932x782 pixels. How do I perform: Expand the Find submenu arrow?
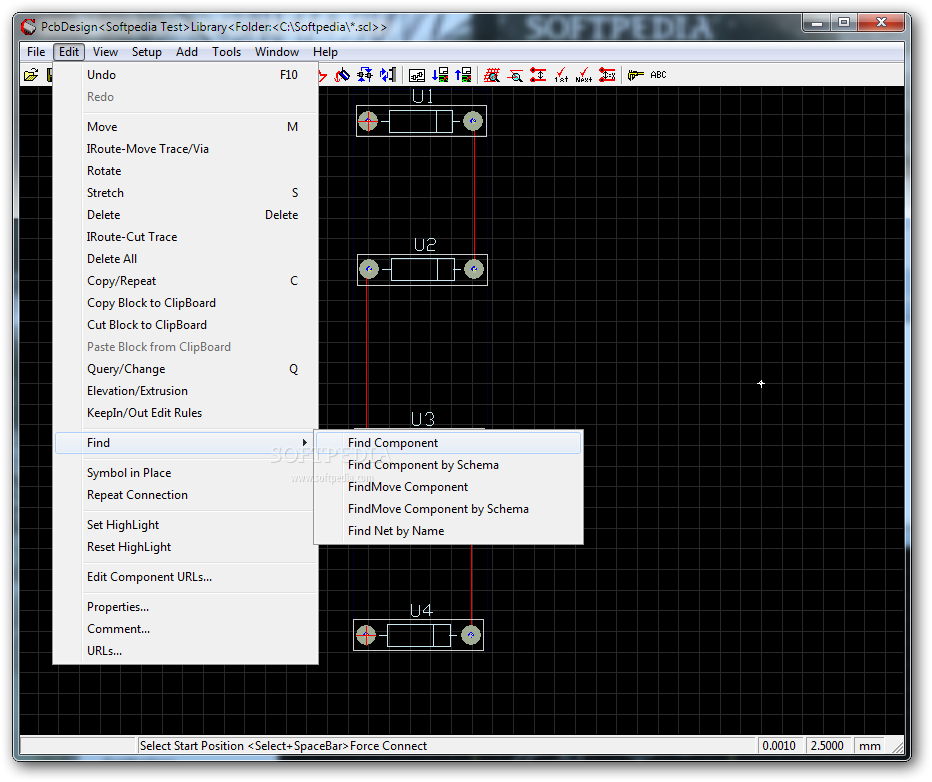click(x=304, y=443)
